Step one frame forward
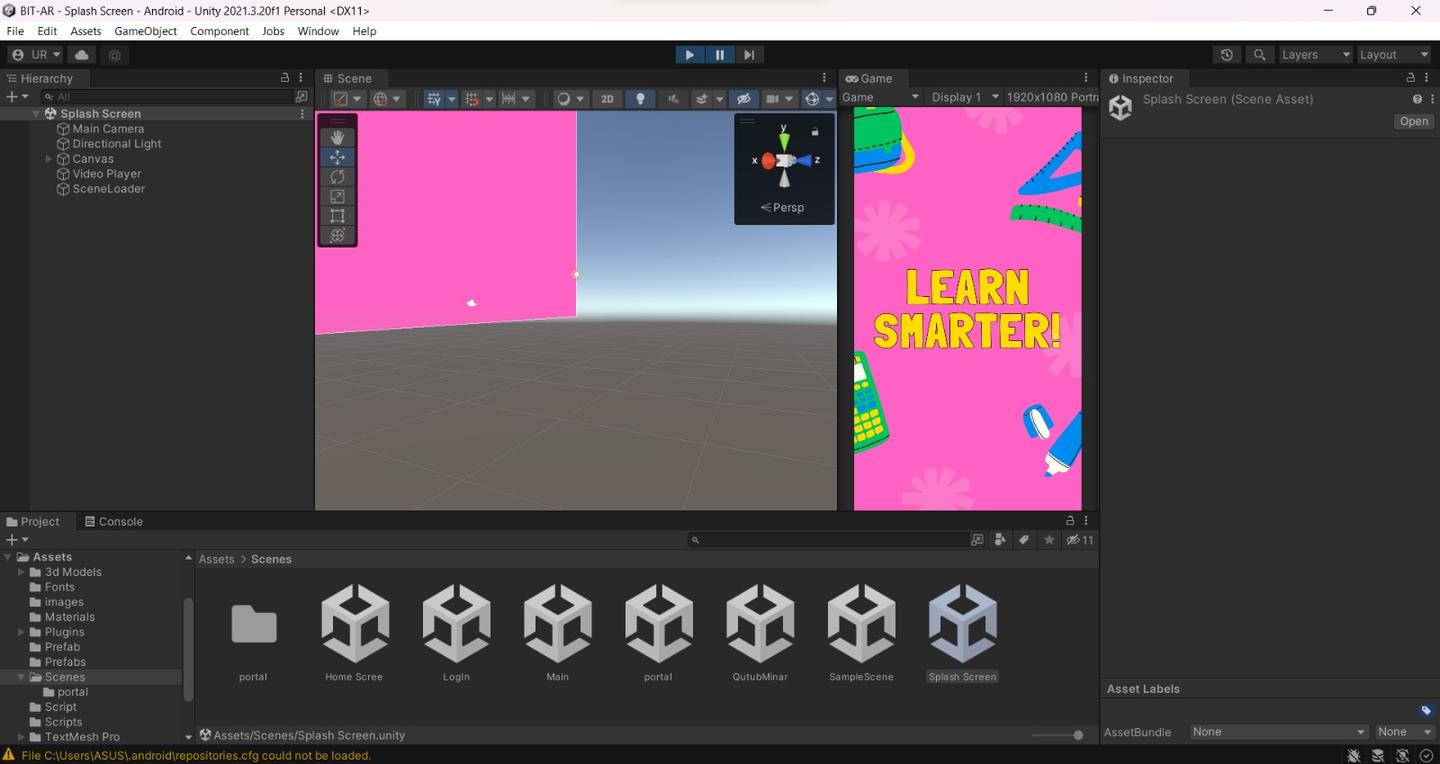 [x=749, y=55]
